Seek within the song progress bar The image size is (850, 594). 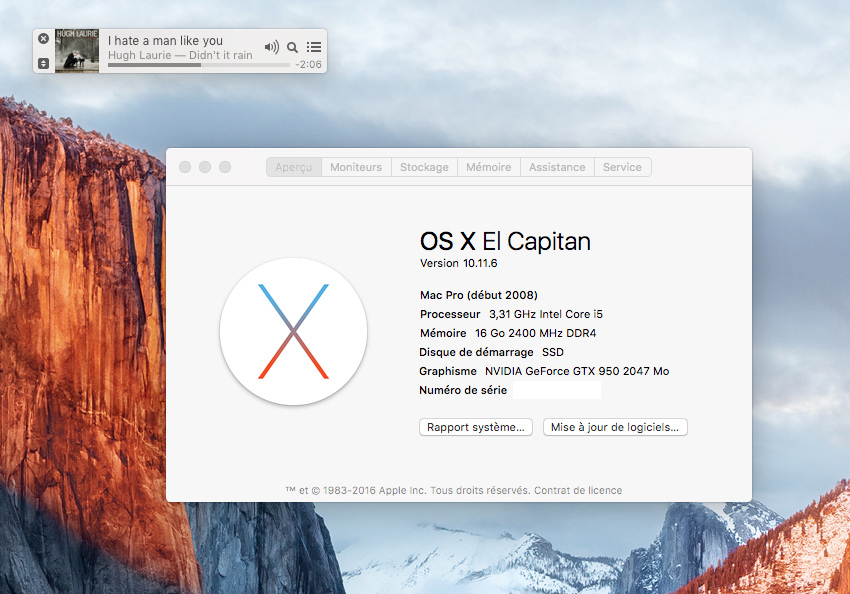click(198, 65)
